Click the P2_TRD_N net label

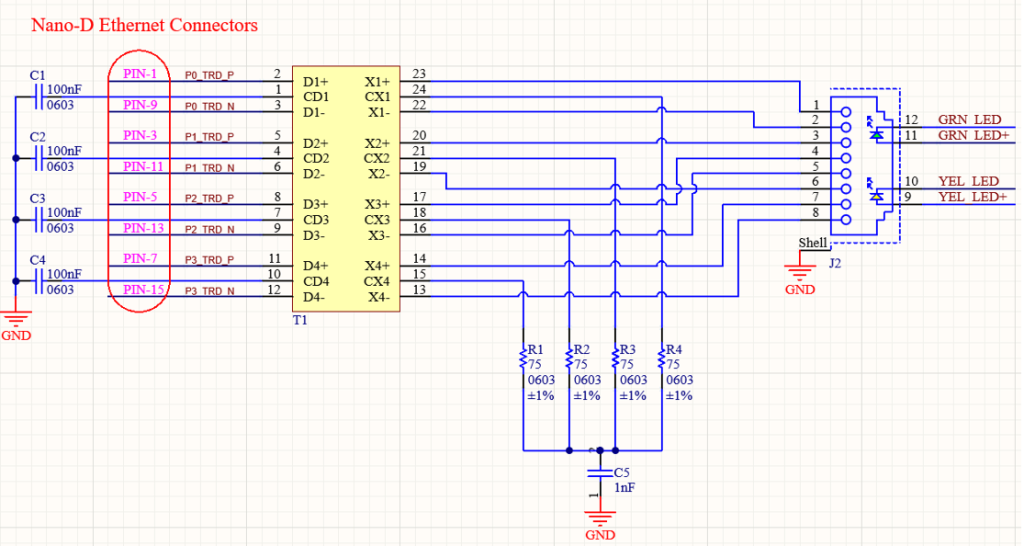pyautogui.click(x=209, y=229)
